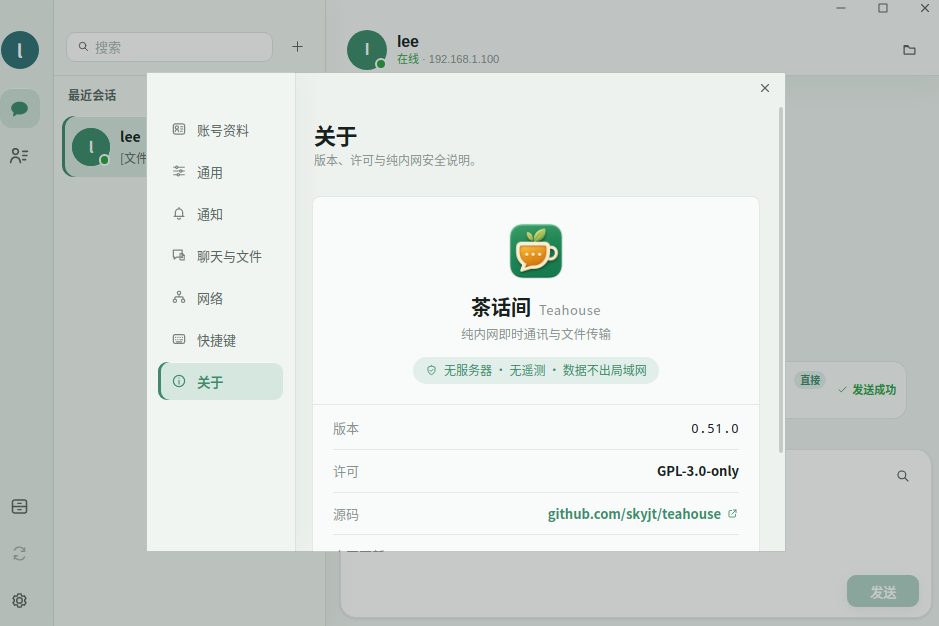
Task: Select 通知 settings section
Action: (220, 214)
